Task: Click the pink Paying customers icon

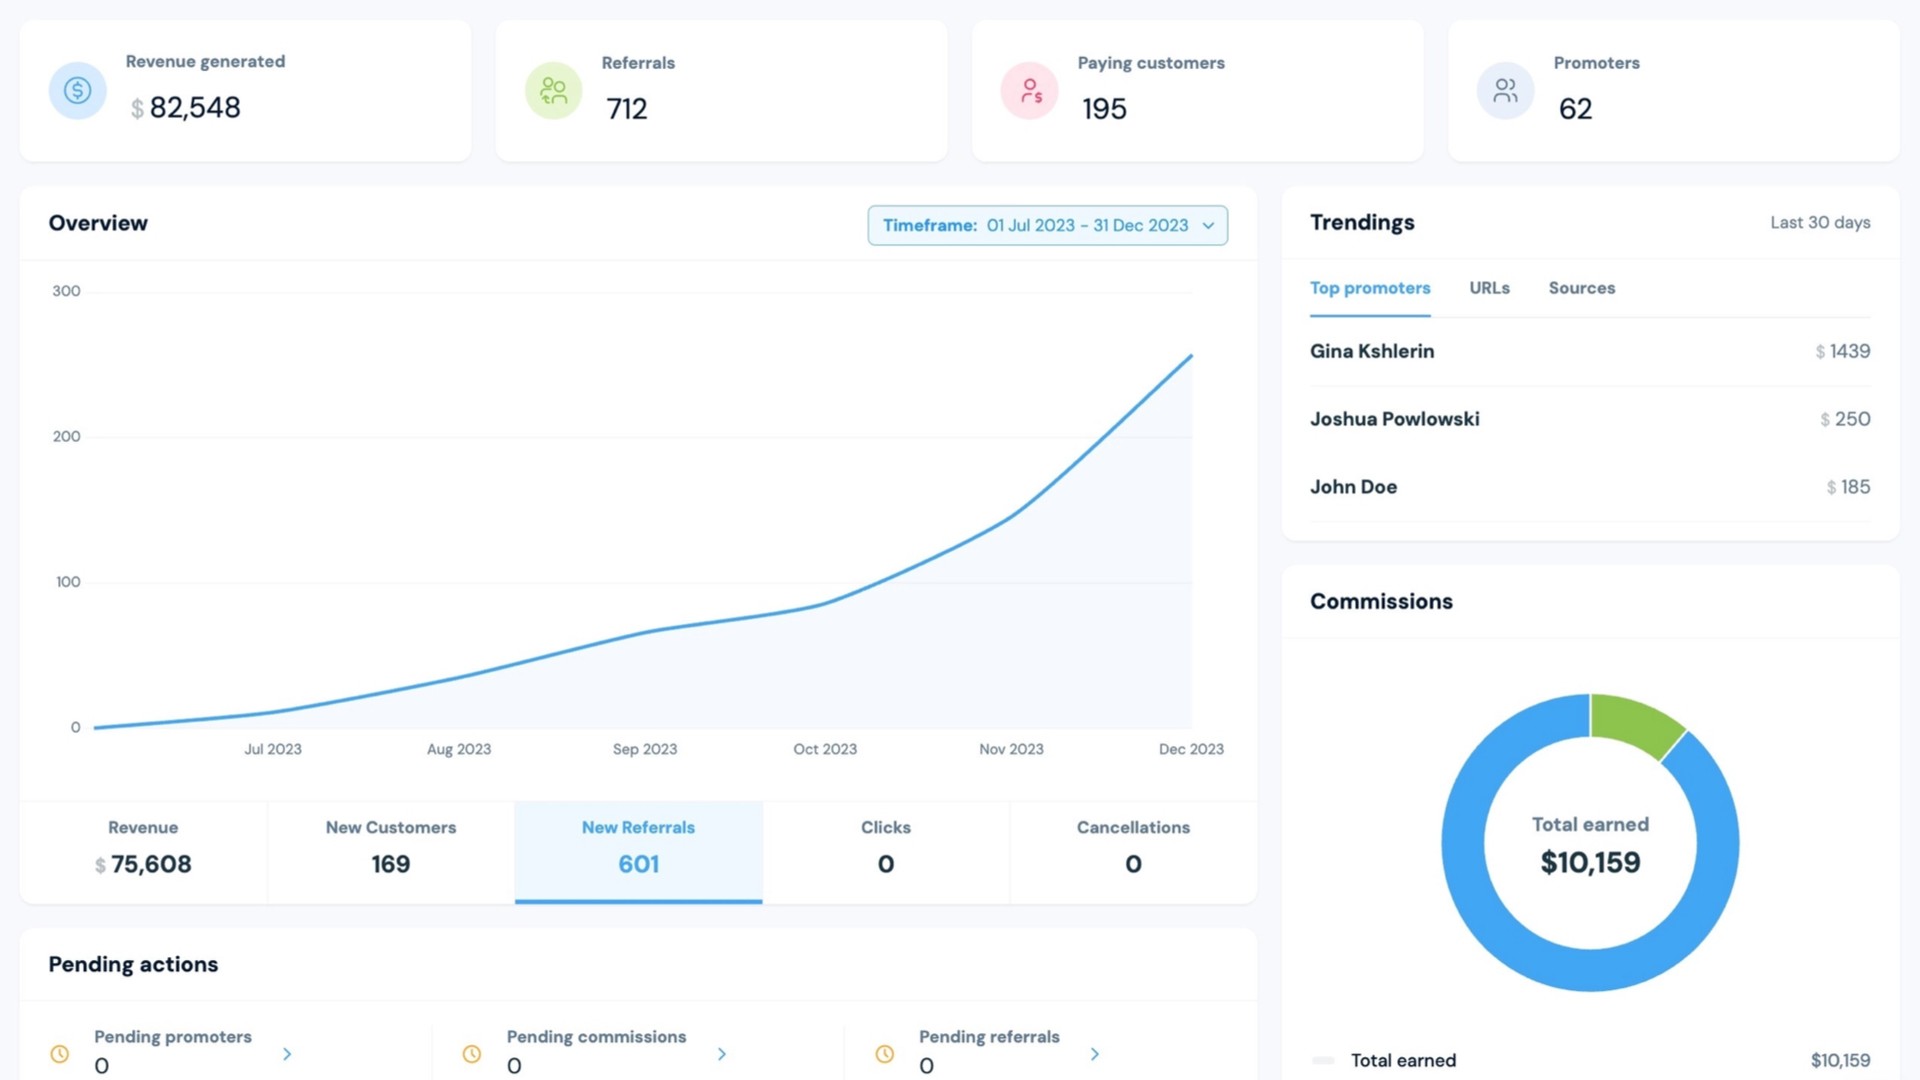Action: coord(1030,91)
